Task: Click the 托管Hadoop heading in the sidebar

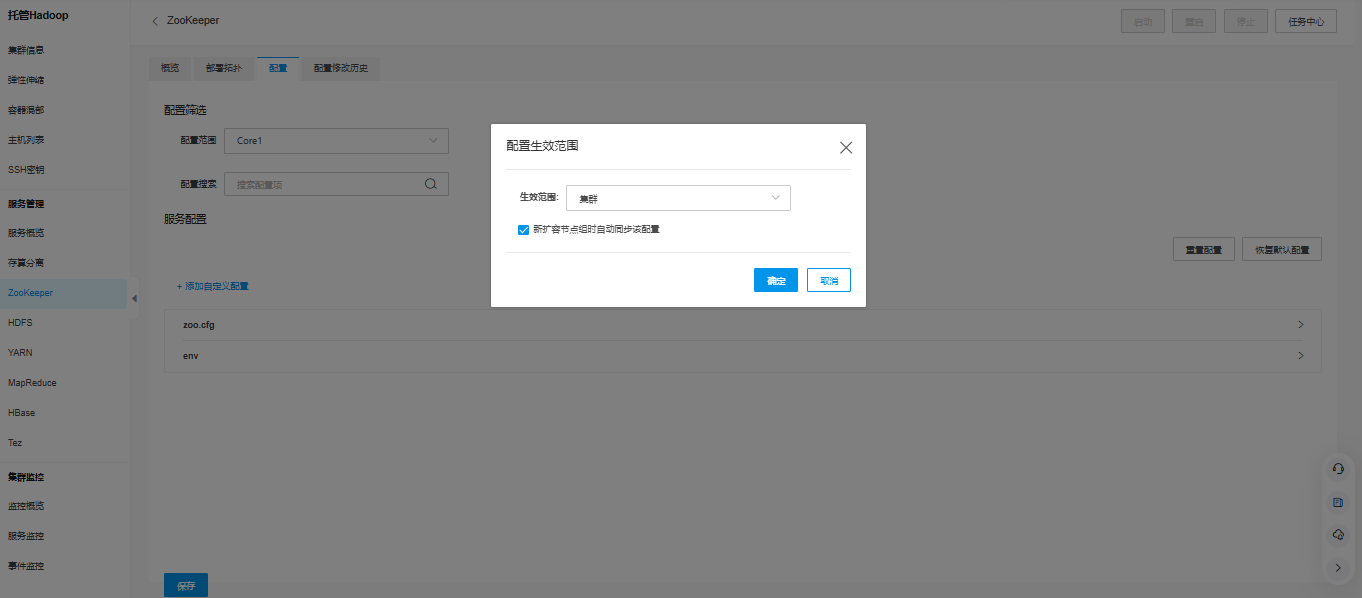Action: 38,14
